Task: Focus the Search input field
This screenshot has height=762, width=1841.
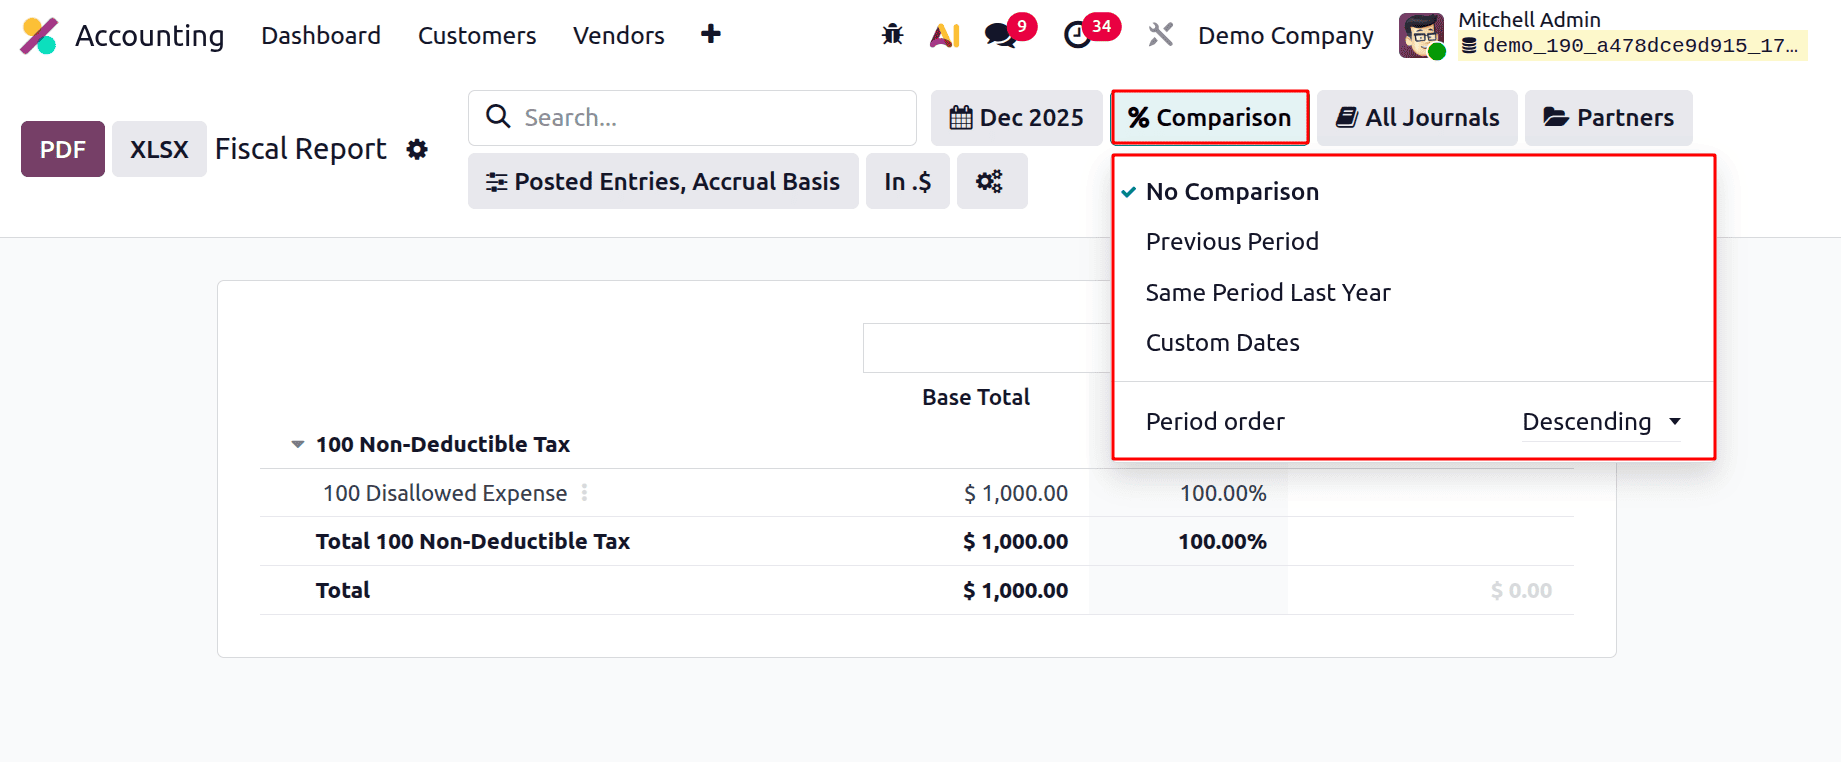Action: click(692, 118)
